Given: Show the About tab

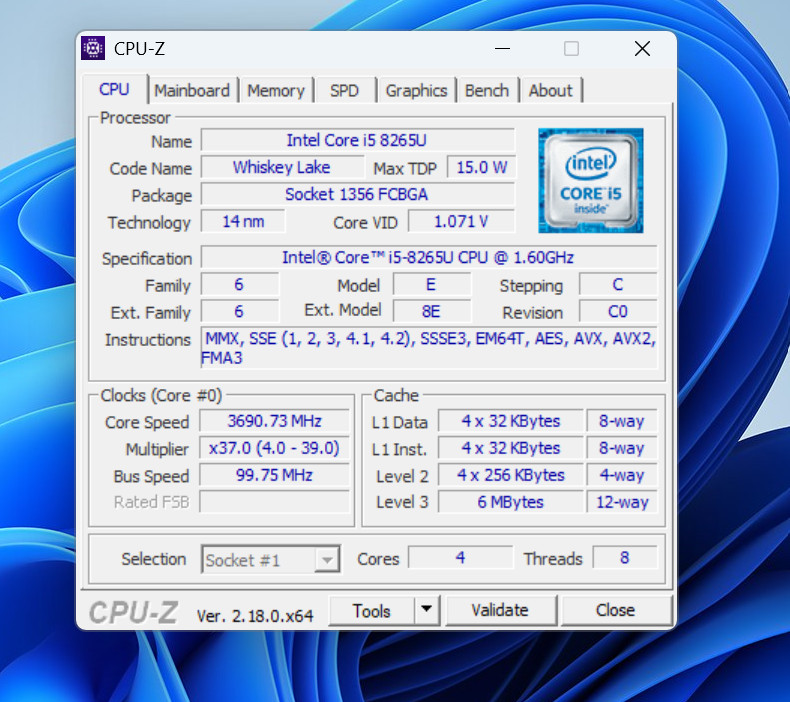Looking at the screenshot, I should [x=551, y=91].
